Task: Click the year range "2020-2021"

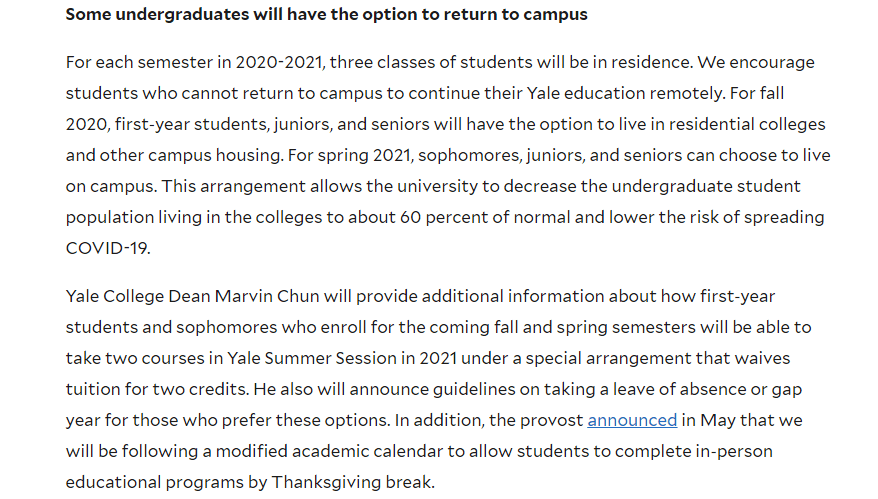Action: click(x=277, y=62)
